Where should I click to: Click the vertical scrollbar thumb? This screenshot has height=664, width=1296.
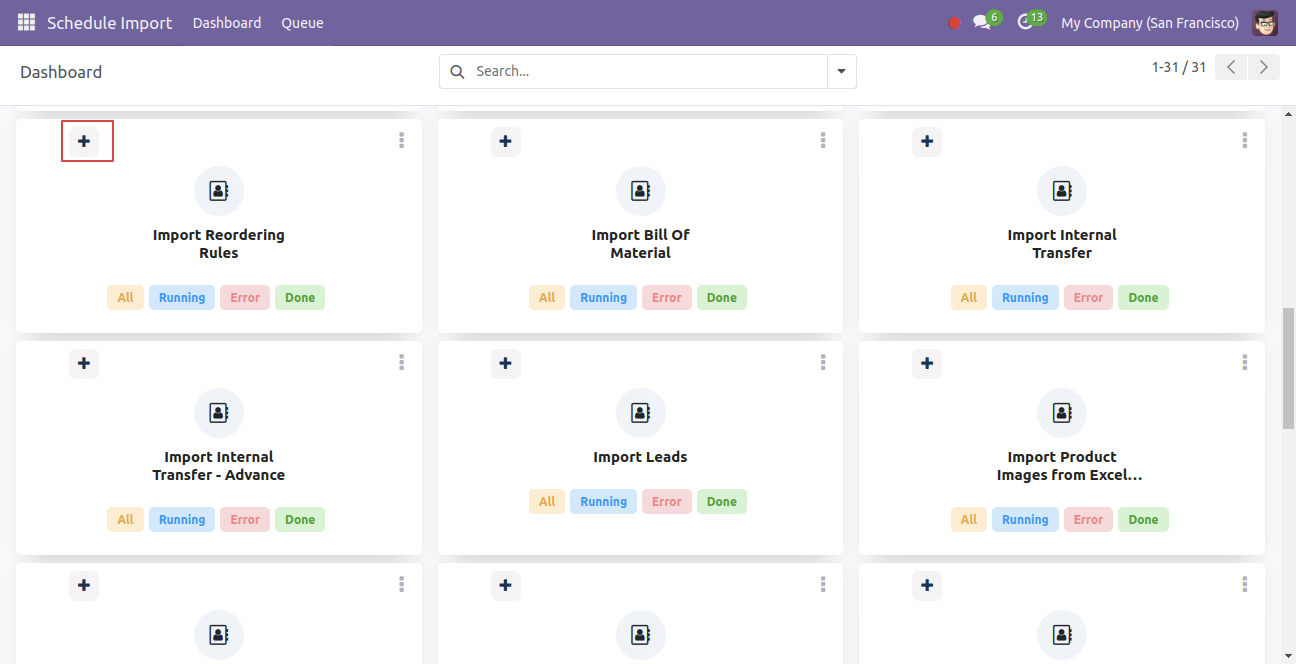1288,368
